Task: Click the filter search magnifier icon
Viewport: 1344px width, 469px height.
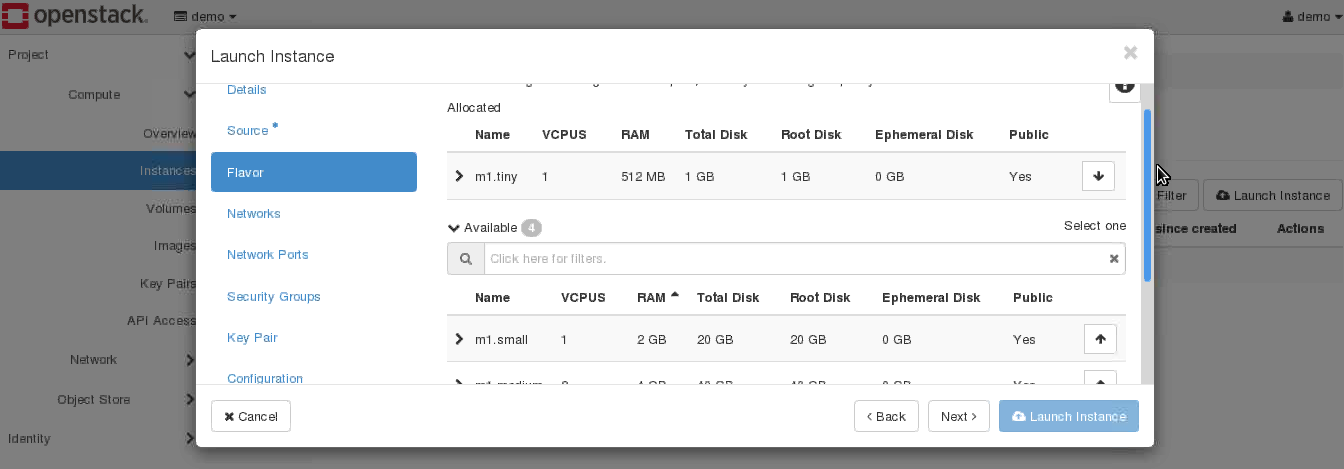Action: click(466, 259)
